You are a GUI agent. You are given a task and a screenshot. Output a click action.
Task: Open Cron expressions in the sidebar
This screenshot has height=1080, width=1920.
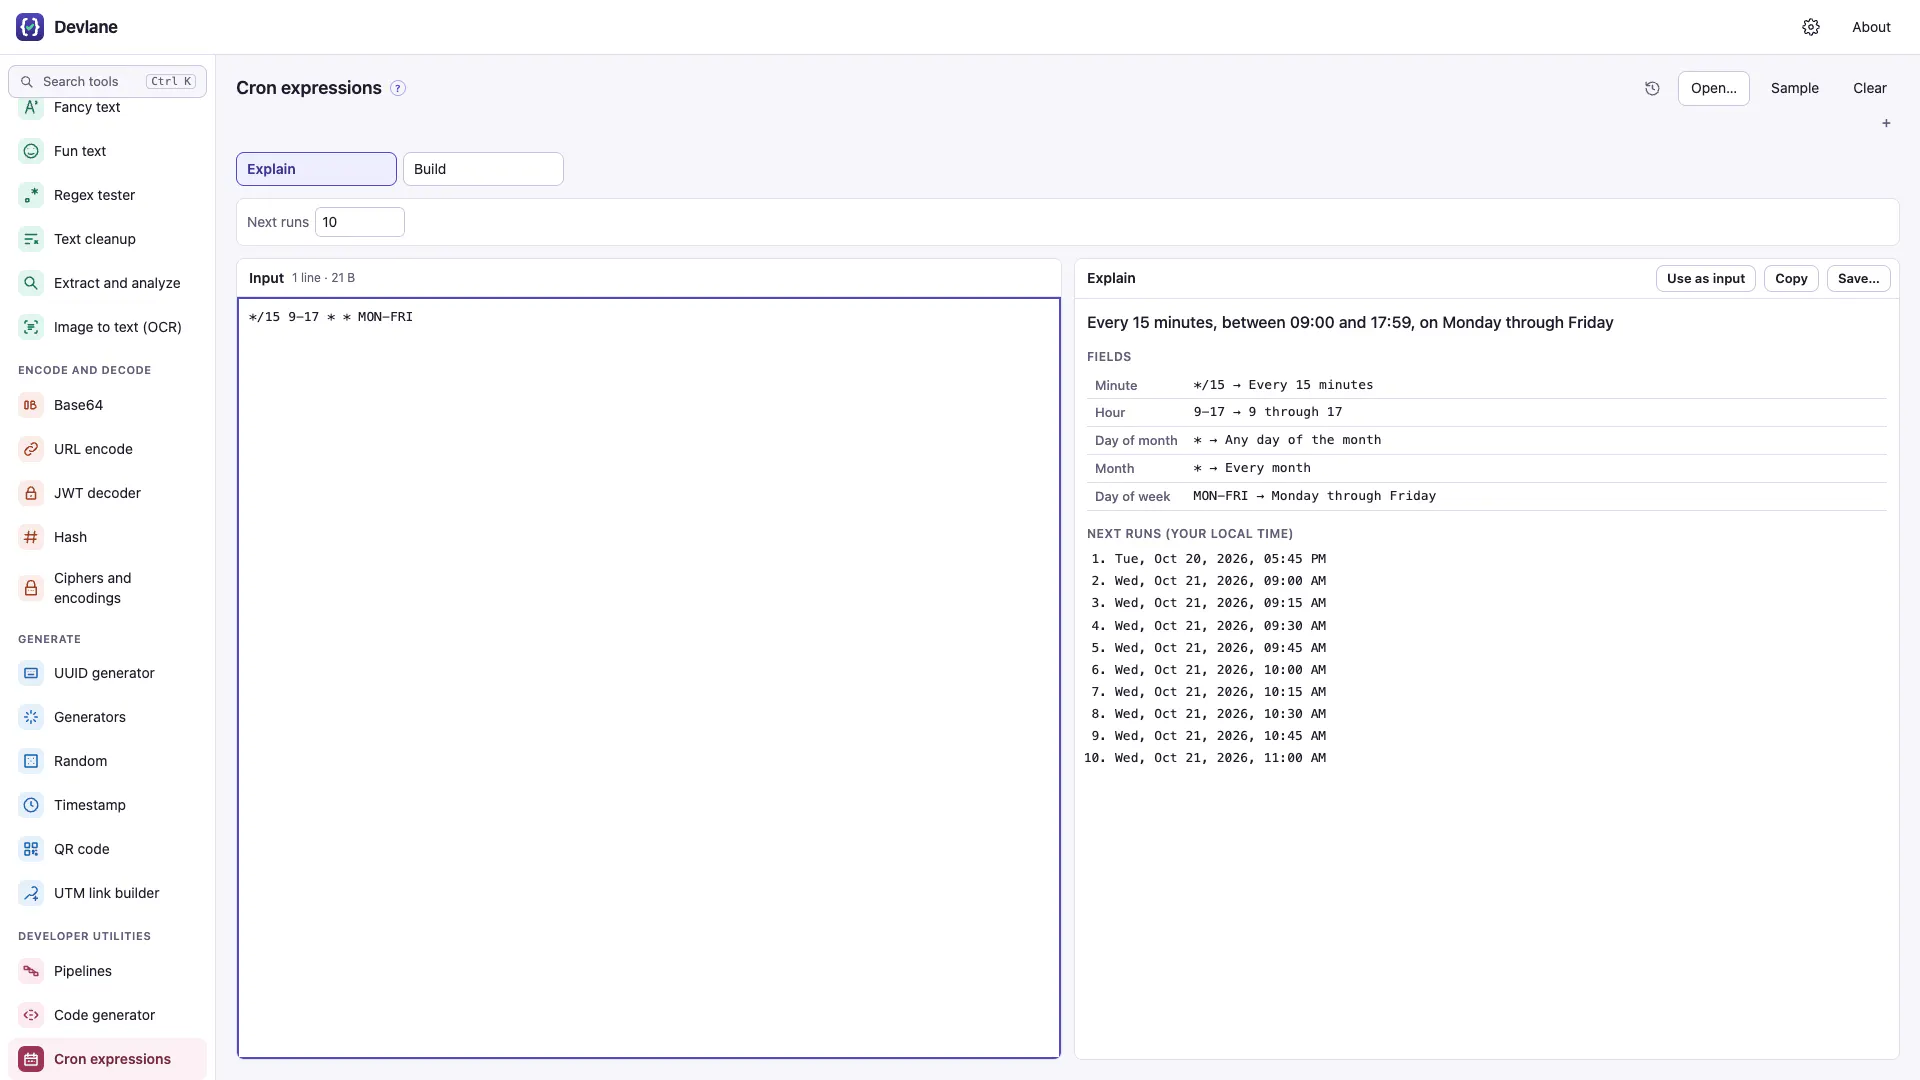click(107, 1059)
